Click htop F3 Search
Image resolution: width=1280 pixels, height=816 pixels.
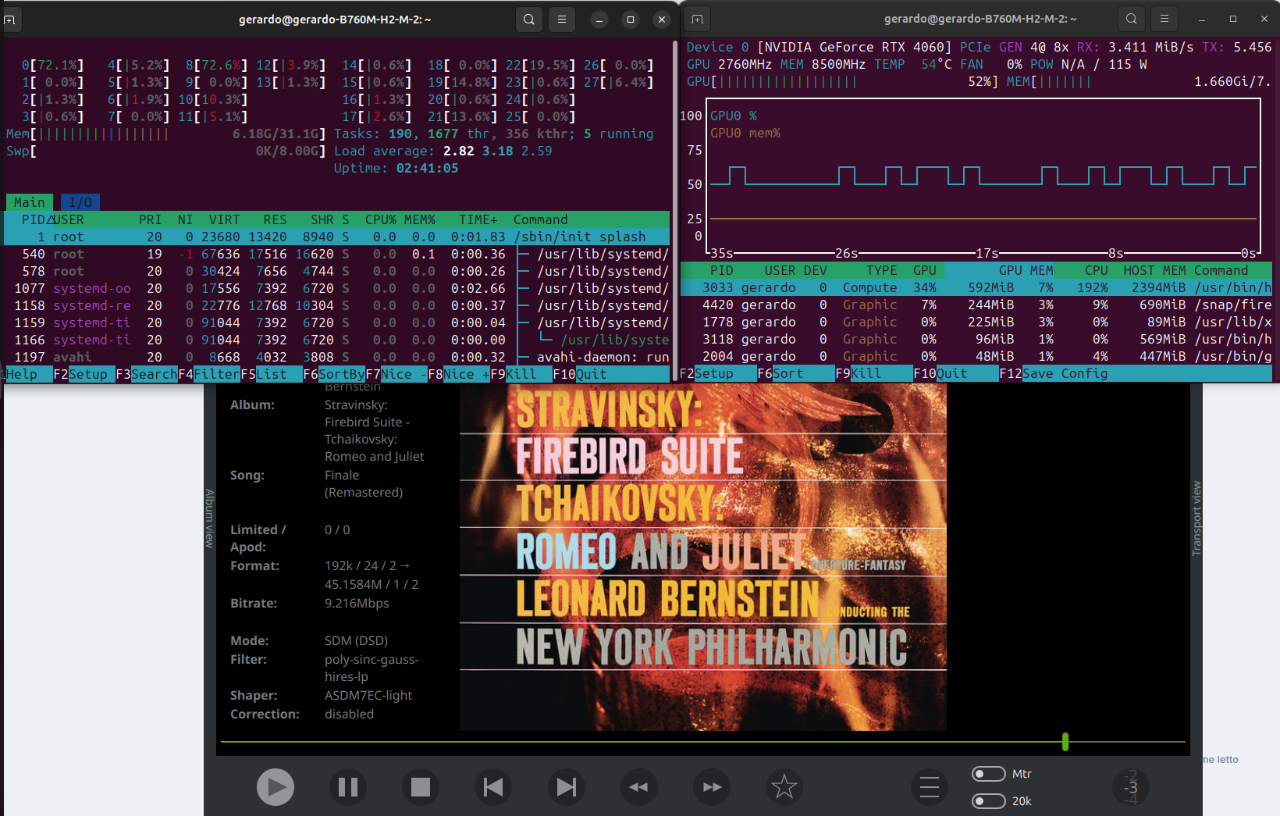pyautogui.click(x=145, y=374)
